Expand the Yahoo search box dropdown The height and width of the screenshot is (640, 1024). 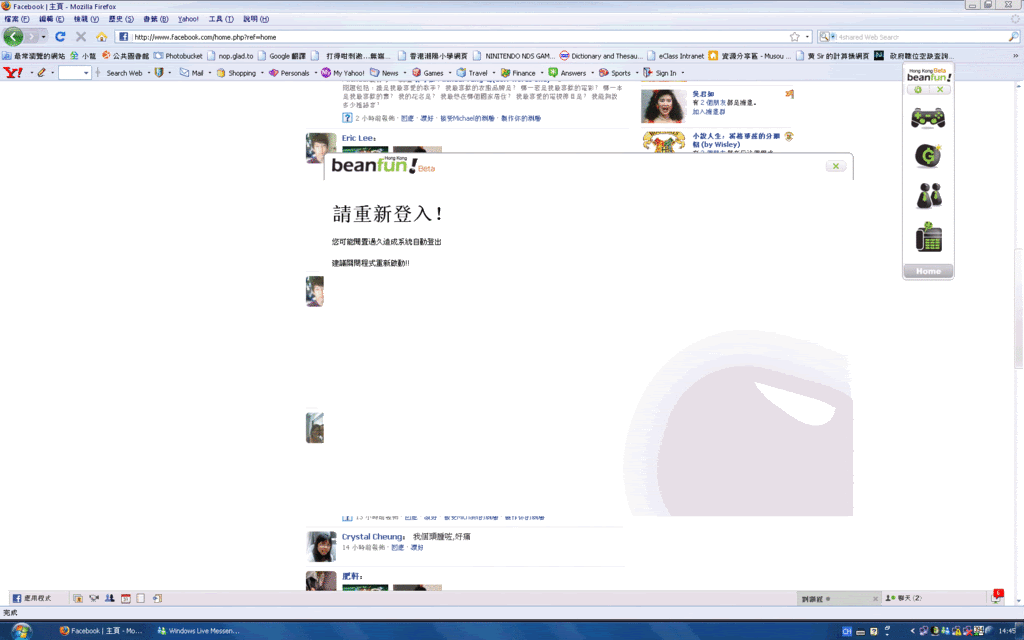tap(86, 72)
